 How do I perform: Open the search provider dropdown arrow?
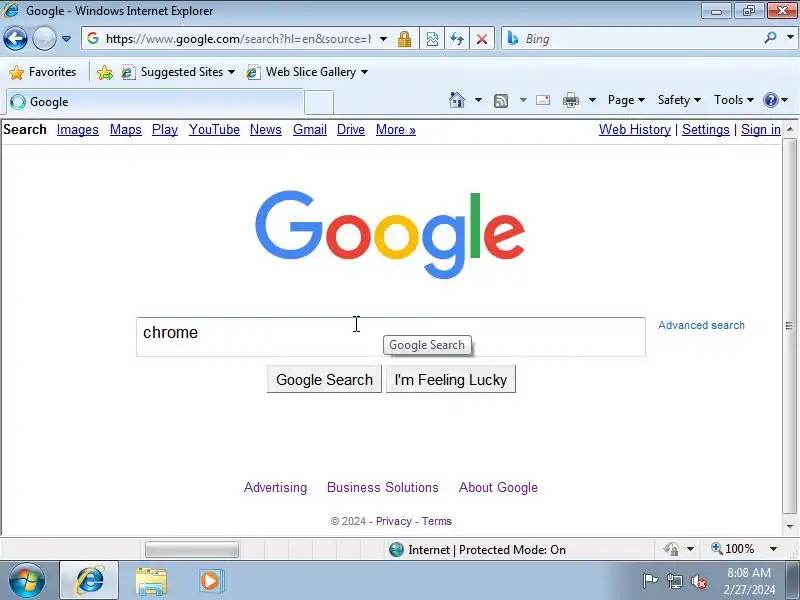point(790,38)
